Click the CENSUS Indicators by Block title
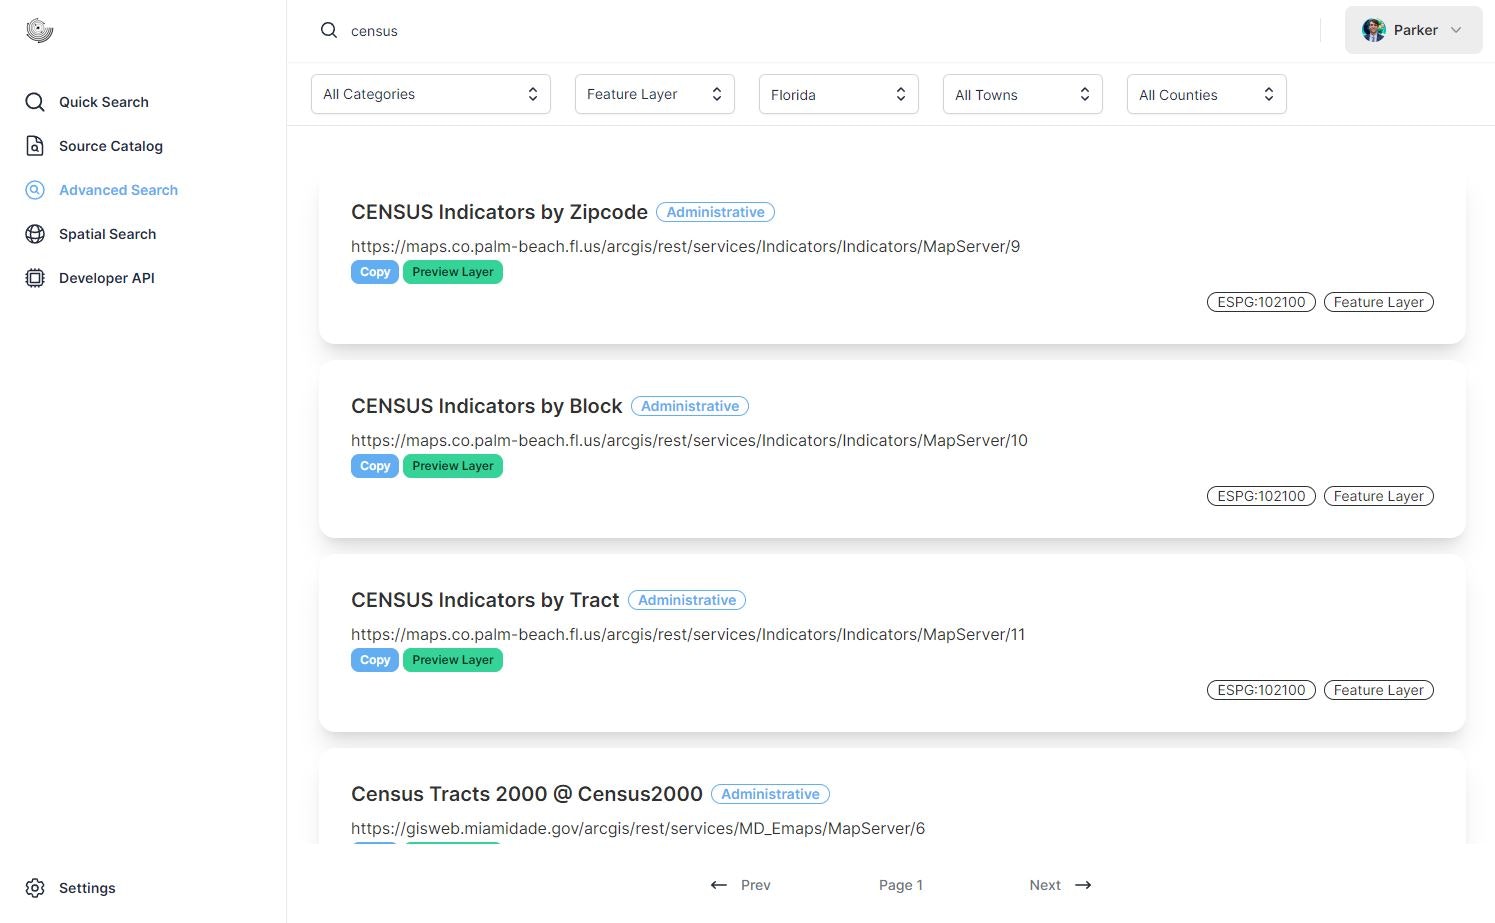The image size is (1495, 923). pyautogui.click(x=487, y=406)
